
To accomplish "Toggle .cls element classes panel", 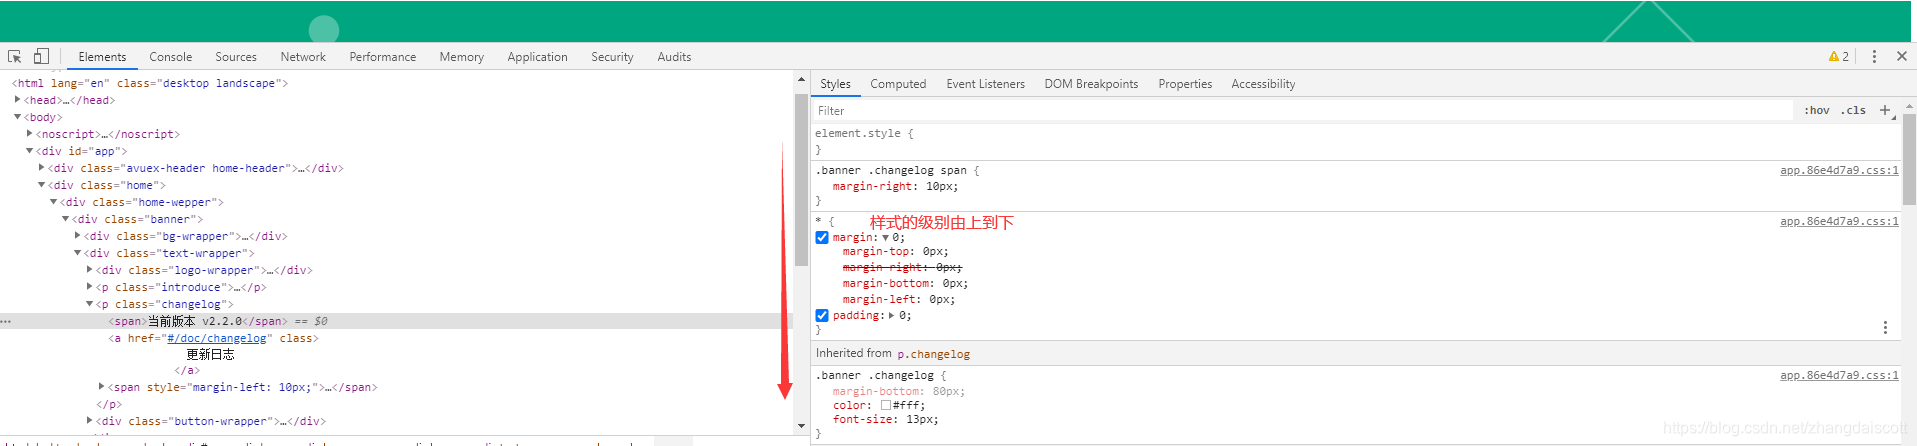I will [1855, 110].
